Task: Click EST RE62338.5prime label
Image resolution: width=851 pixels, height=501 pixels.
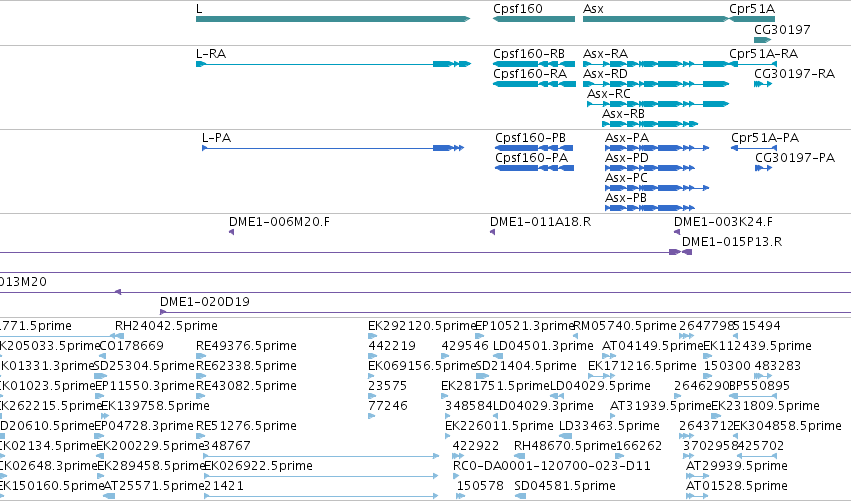Action: click(246, 366)
